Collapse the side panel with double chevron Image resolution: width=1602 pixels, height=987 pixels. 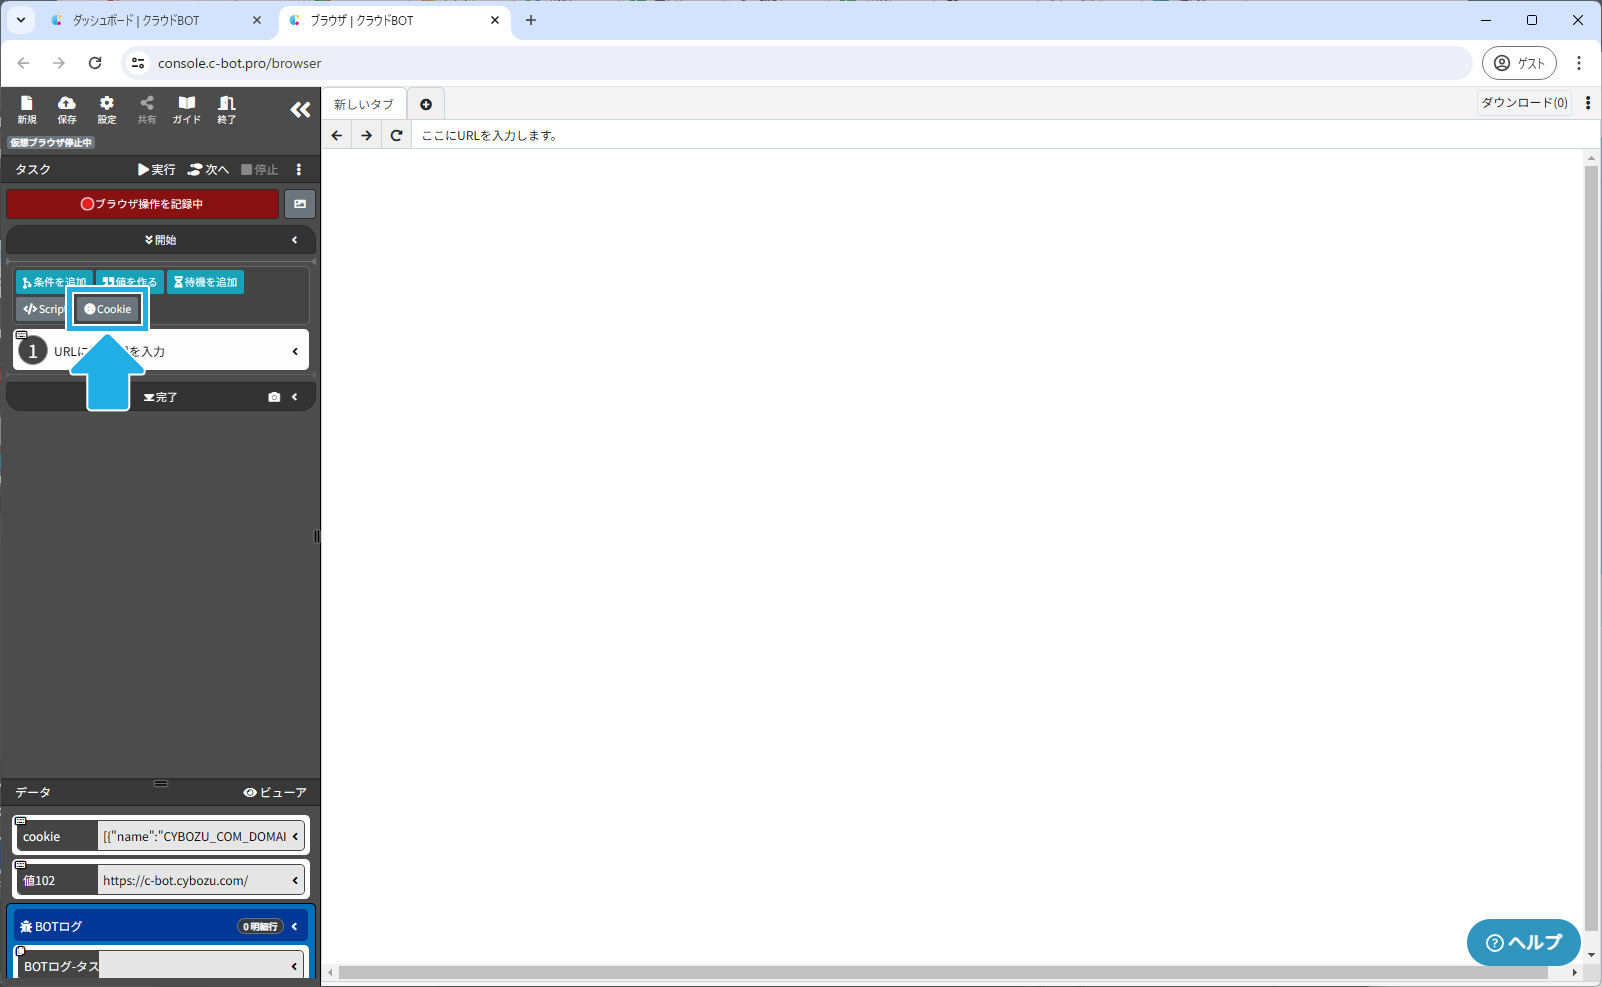click(300, 110)
